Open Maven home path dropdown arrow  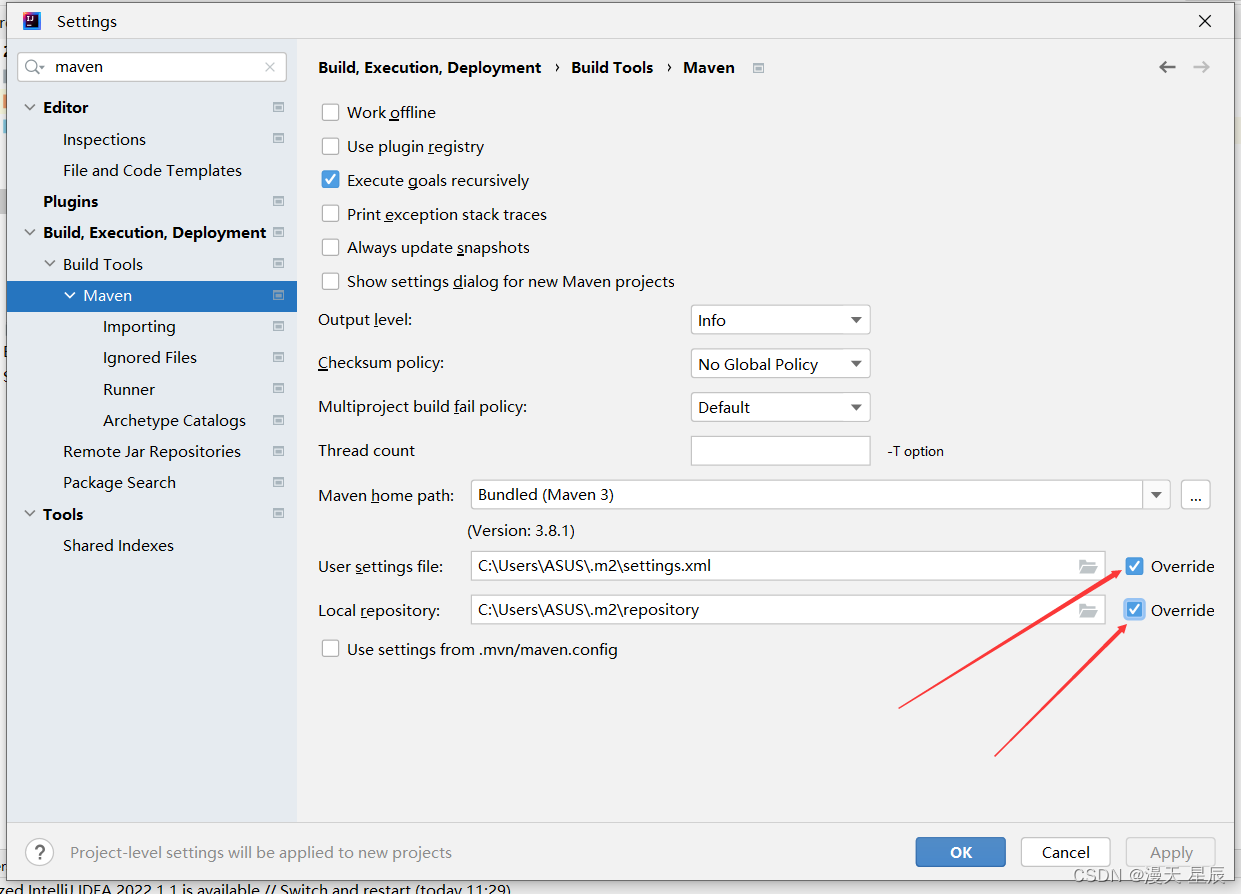[1157, 495]
